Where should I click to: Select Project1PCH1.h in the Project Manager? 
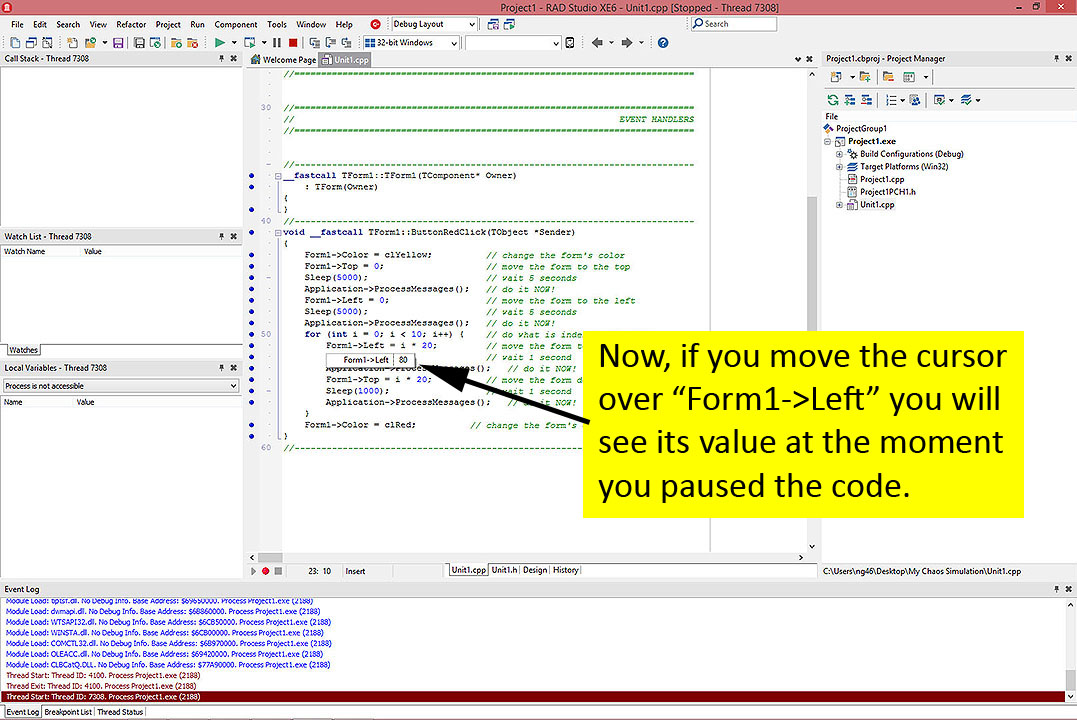click(x=887, y=192)
